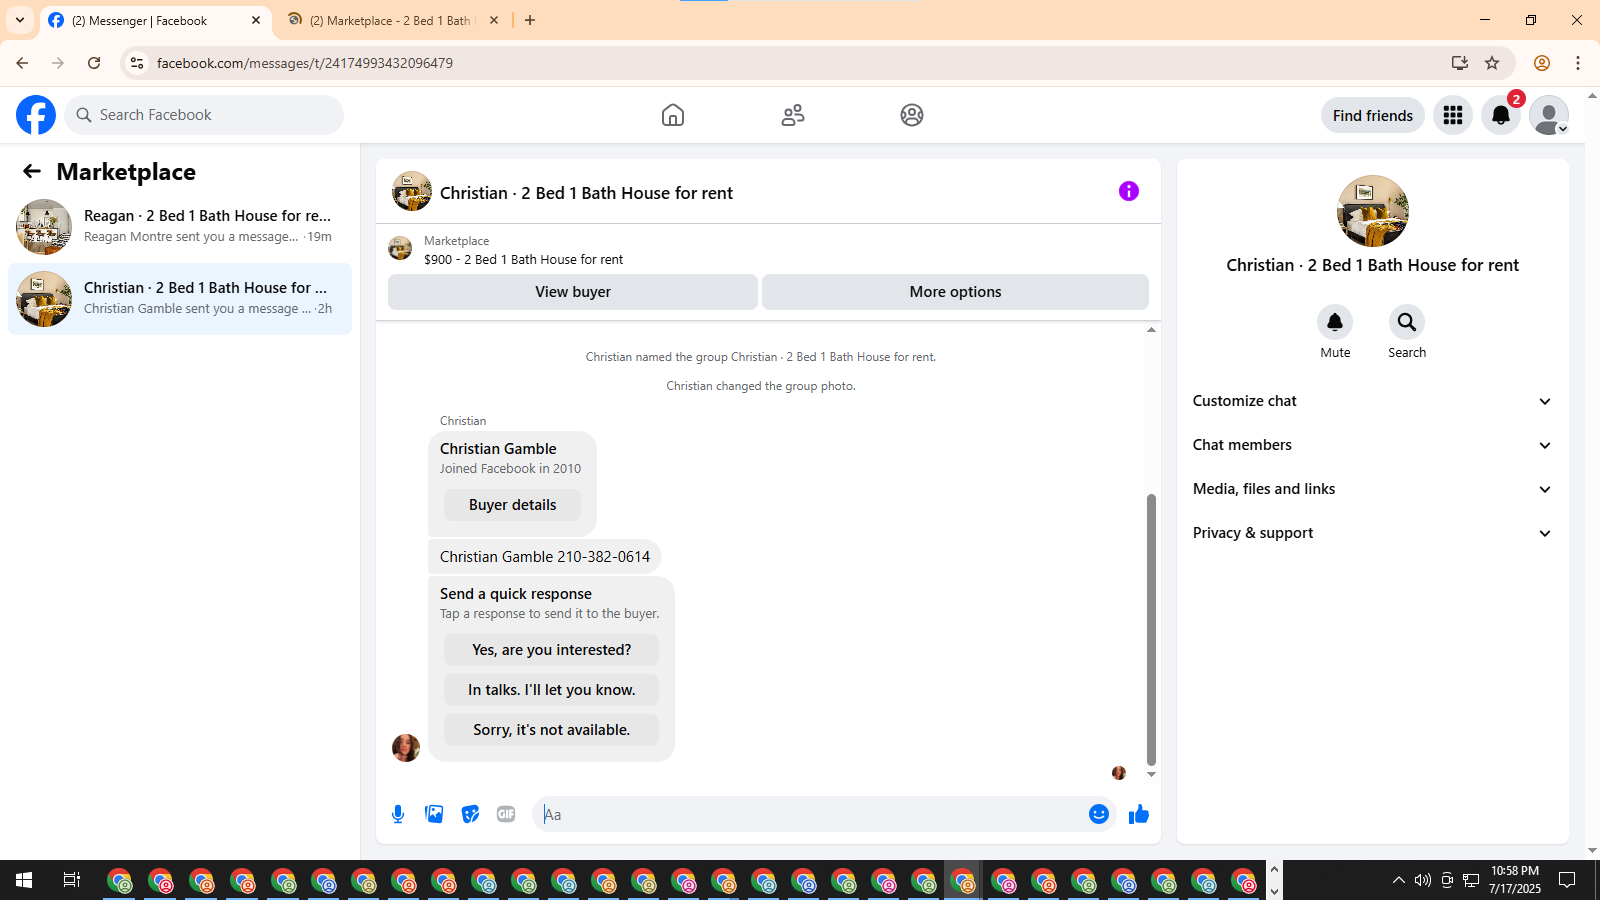Expand the Customize chat section
Viewport: 1600px width, 900px height.
click(x=1372, y=401)
